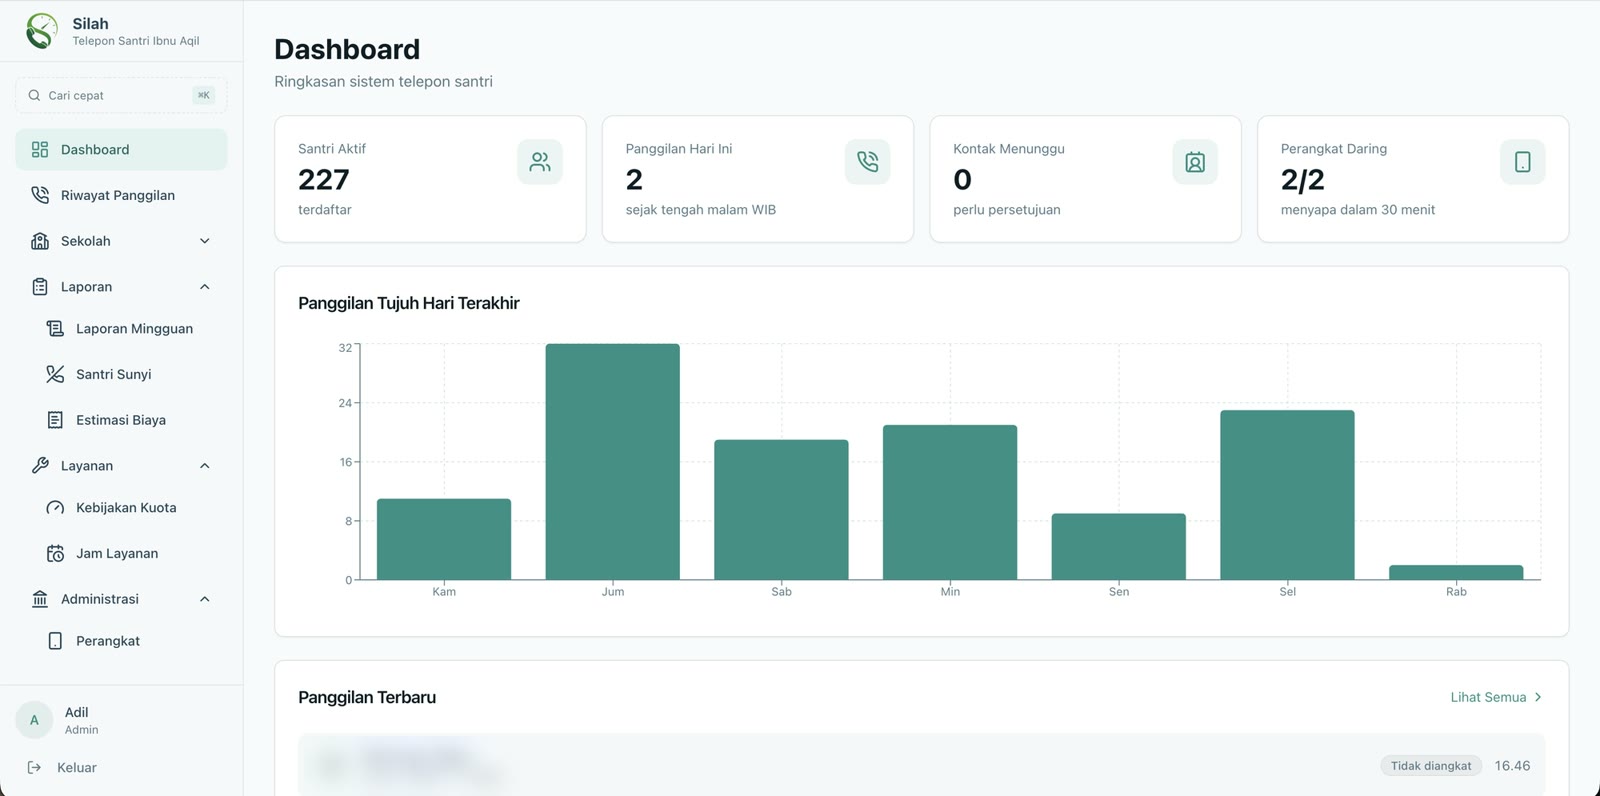Click the Panggilan Hari Ini phone icon
This screenshot has width=1600, height=796.
(x=867, y=162)
